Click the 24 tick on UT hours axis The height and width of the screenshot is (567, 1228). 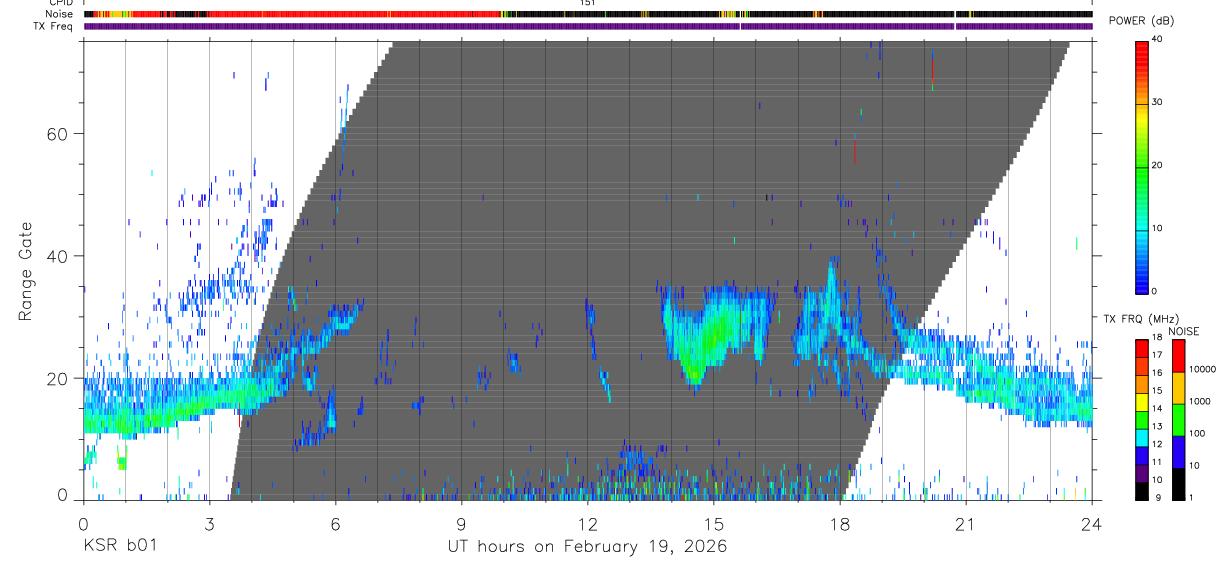pos(1092,523)
